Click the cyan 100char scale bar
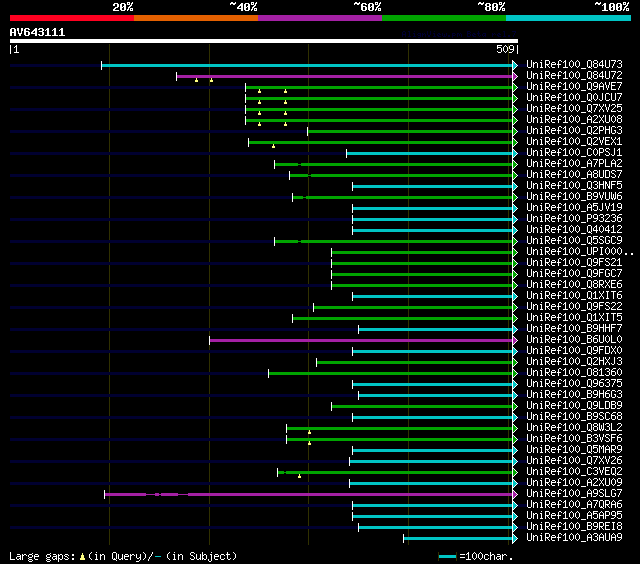Screen dimensions: 640x564 click(x=447, y=557)
